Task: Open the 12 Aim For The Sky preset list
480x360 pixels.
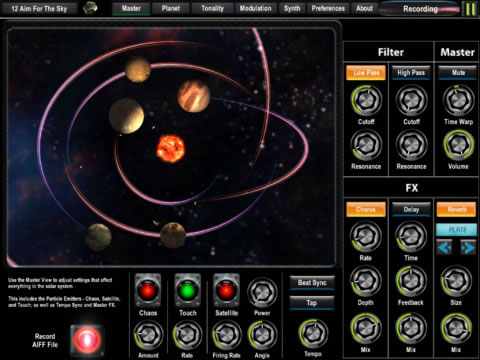Action: point(39,8)
